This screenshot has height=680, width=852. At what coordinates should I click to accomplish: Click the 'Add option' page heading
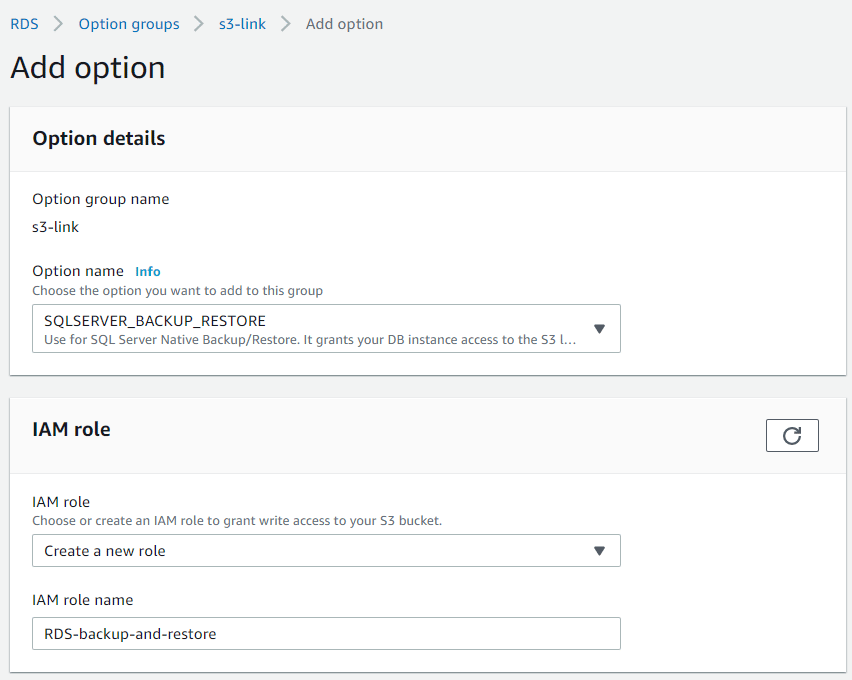(x=88, y=68)
